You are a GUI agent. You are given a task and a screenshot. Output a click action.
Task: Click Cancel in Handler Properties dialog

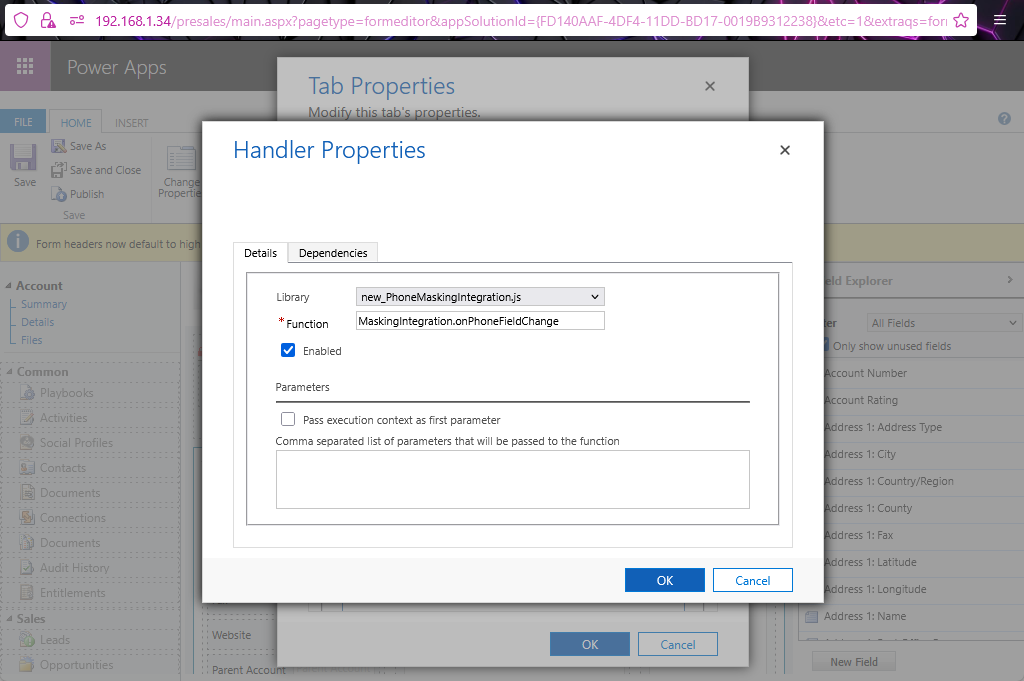coord(752,580)
